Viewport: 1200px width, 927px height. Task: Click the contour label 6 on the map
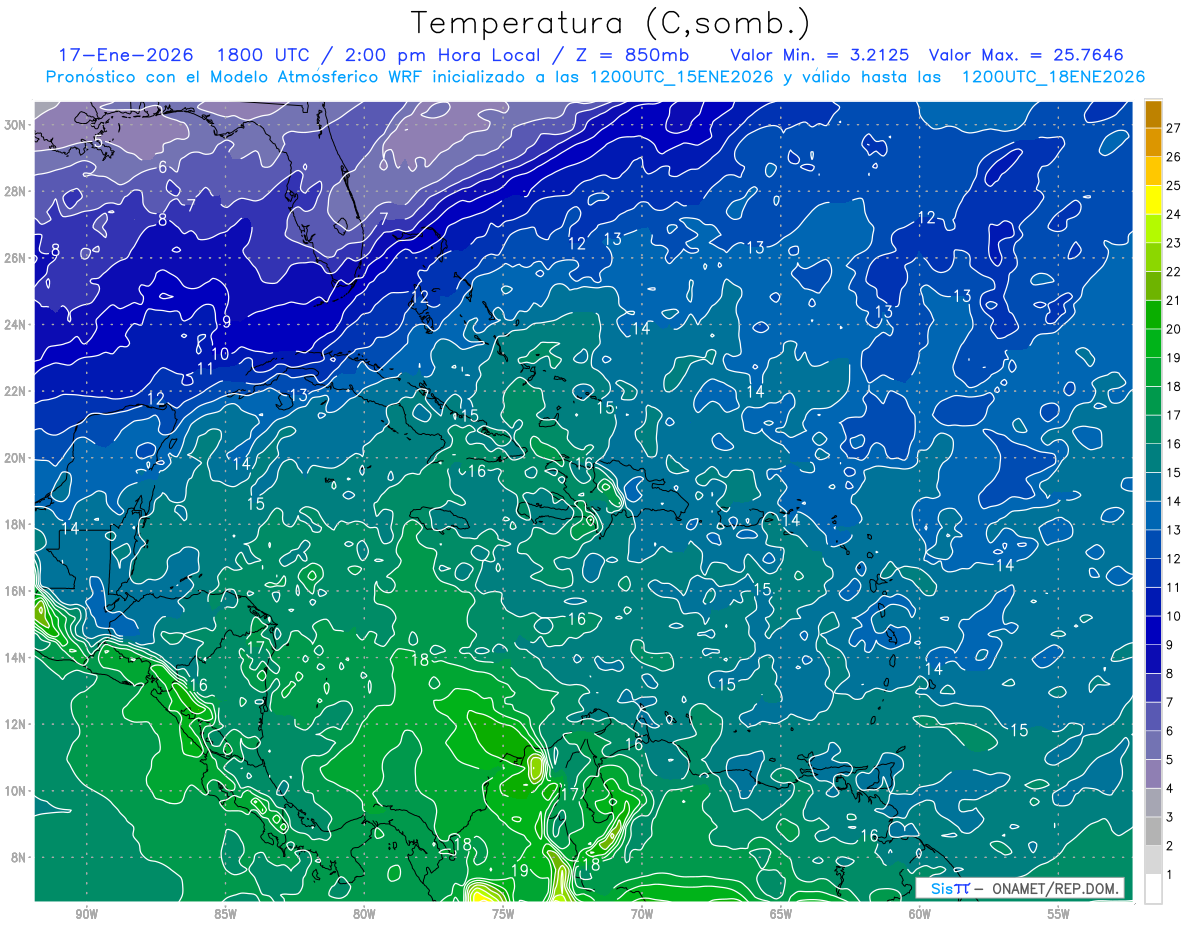[163, 167]
